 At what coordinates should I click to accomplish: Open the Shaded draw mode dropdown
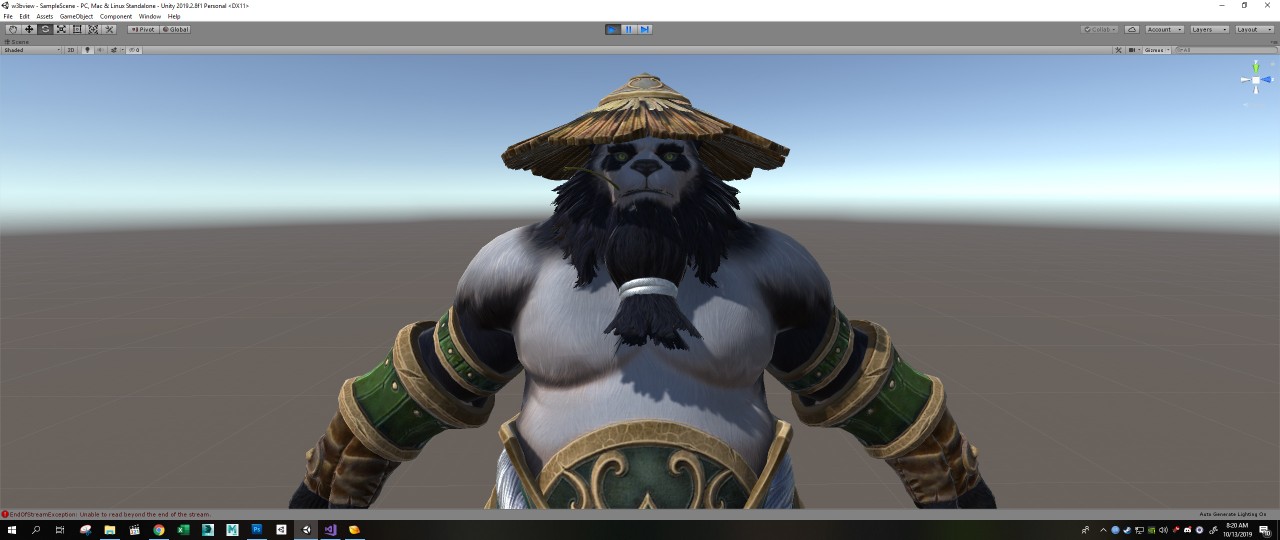(31, 50)
